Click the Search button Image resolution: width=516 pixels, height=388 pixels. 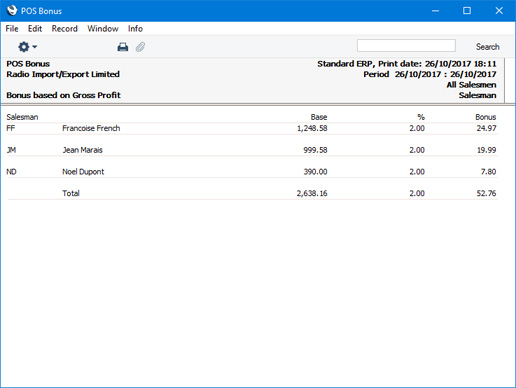(487, 47)
